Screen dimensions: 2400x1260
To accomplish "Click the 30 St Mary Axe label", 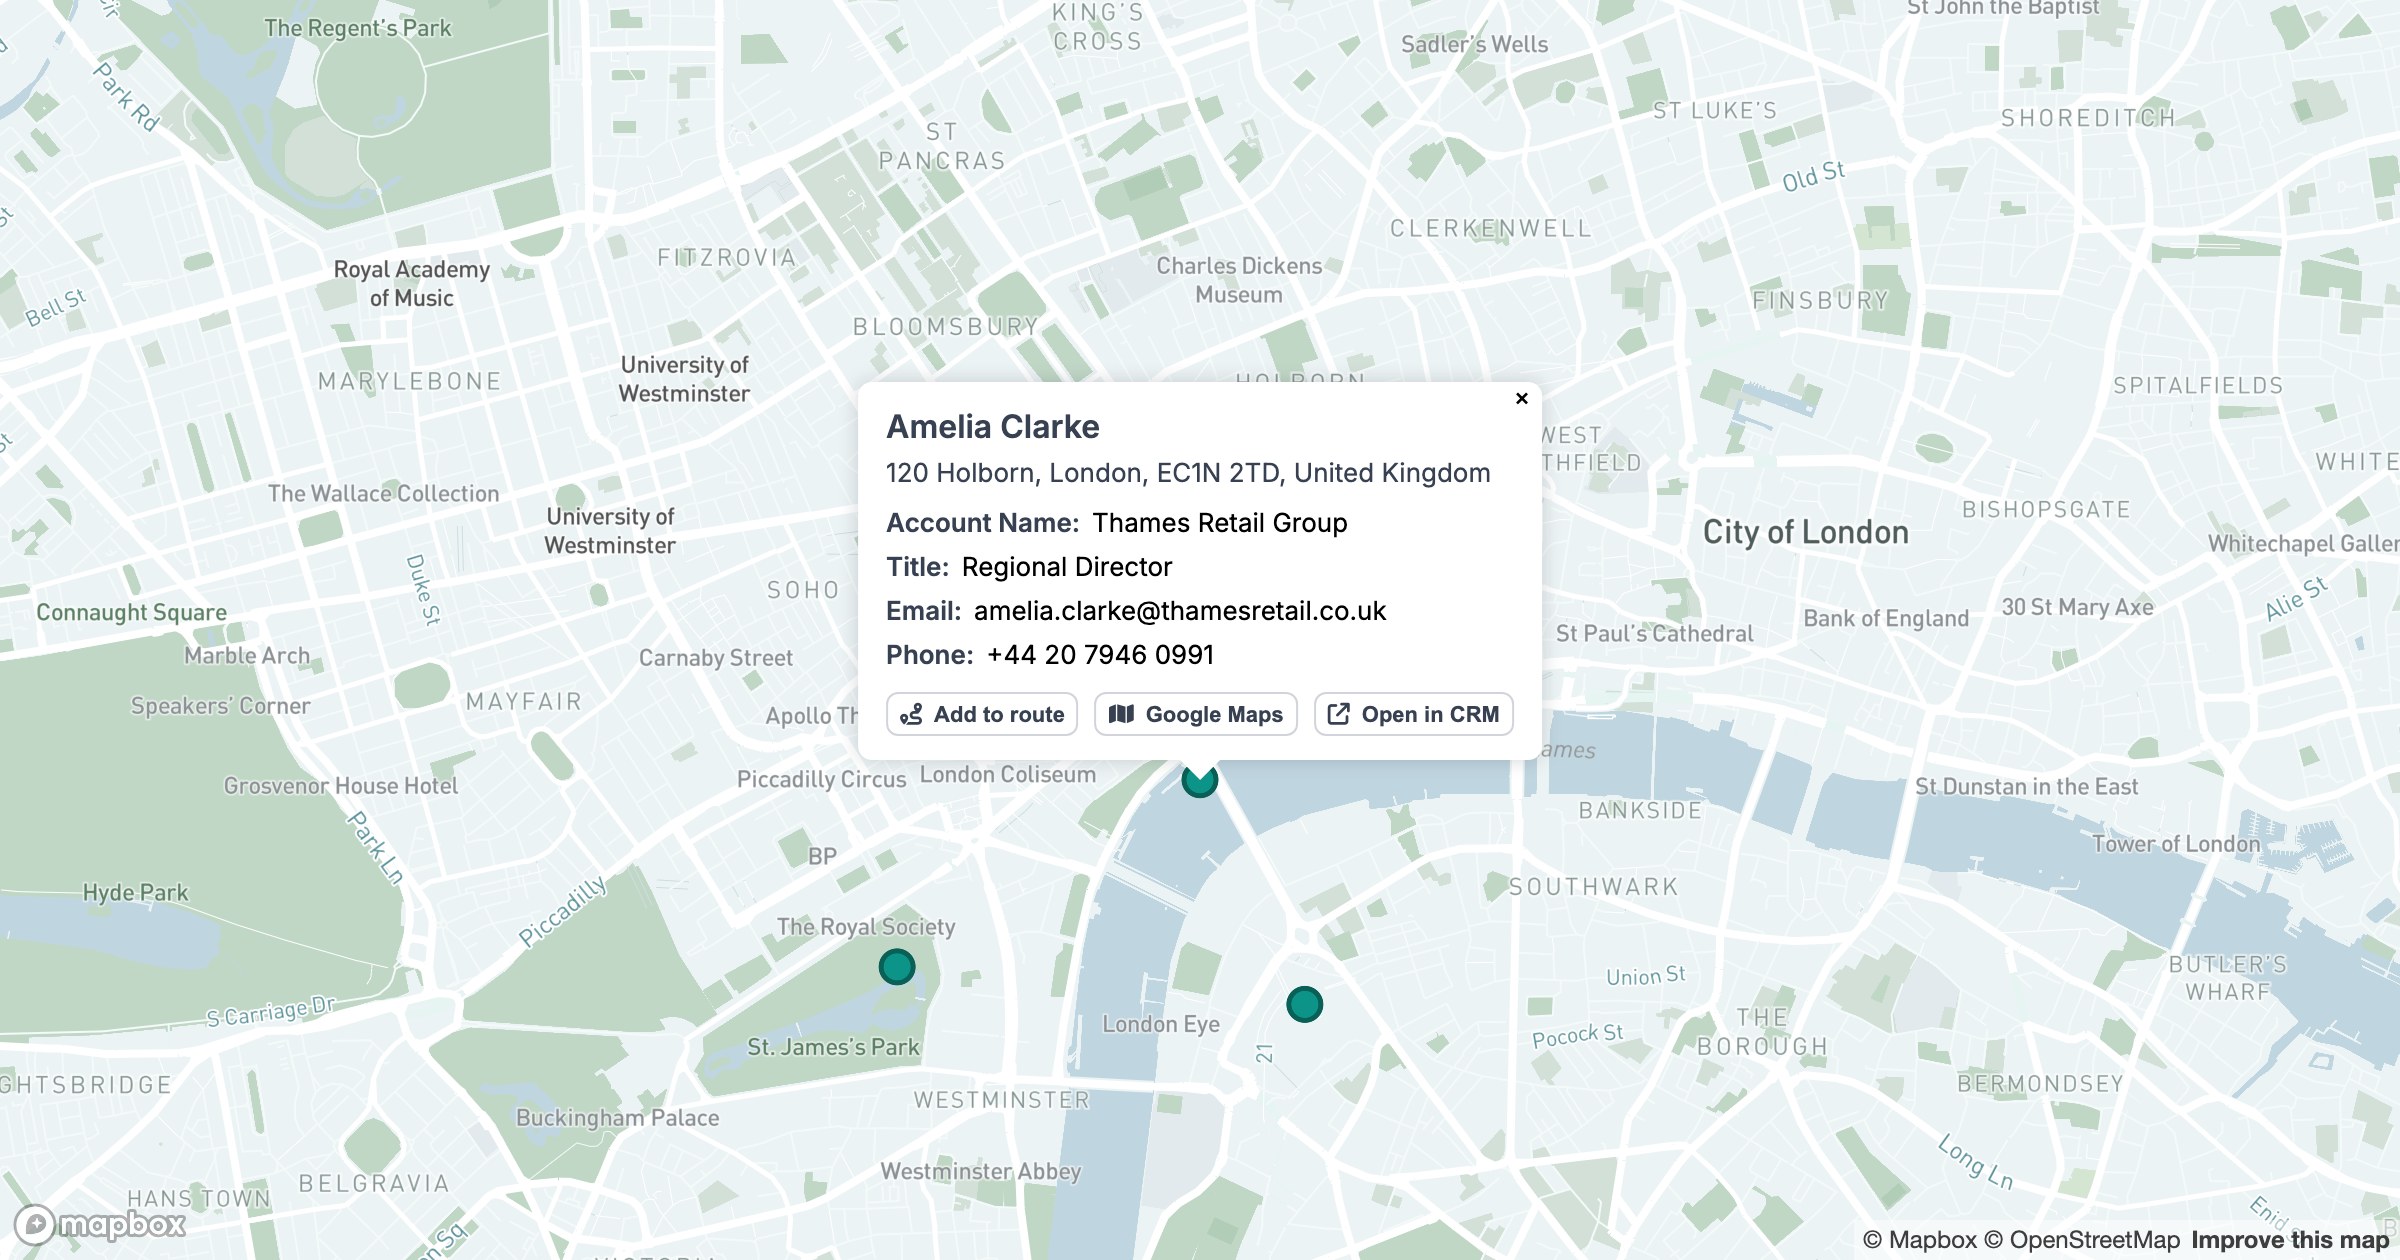I will point(2077,607).
